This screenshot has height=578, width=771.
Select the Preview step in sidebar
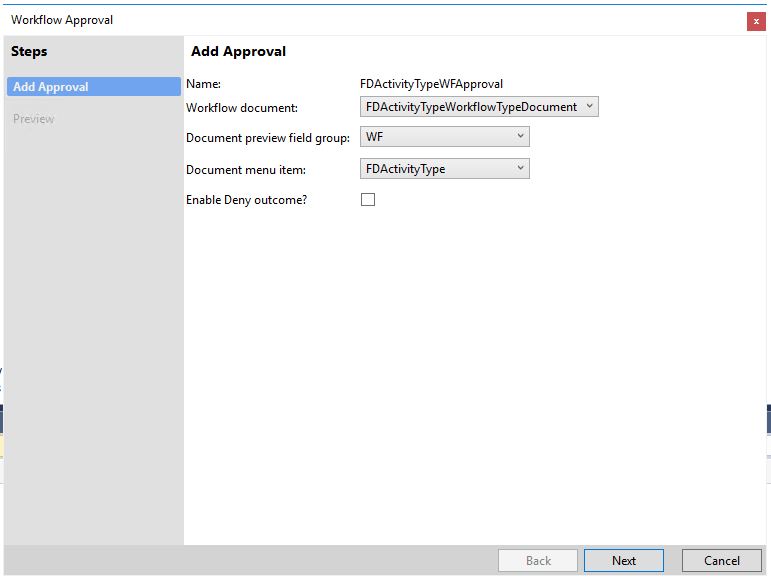click(33, 119)
